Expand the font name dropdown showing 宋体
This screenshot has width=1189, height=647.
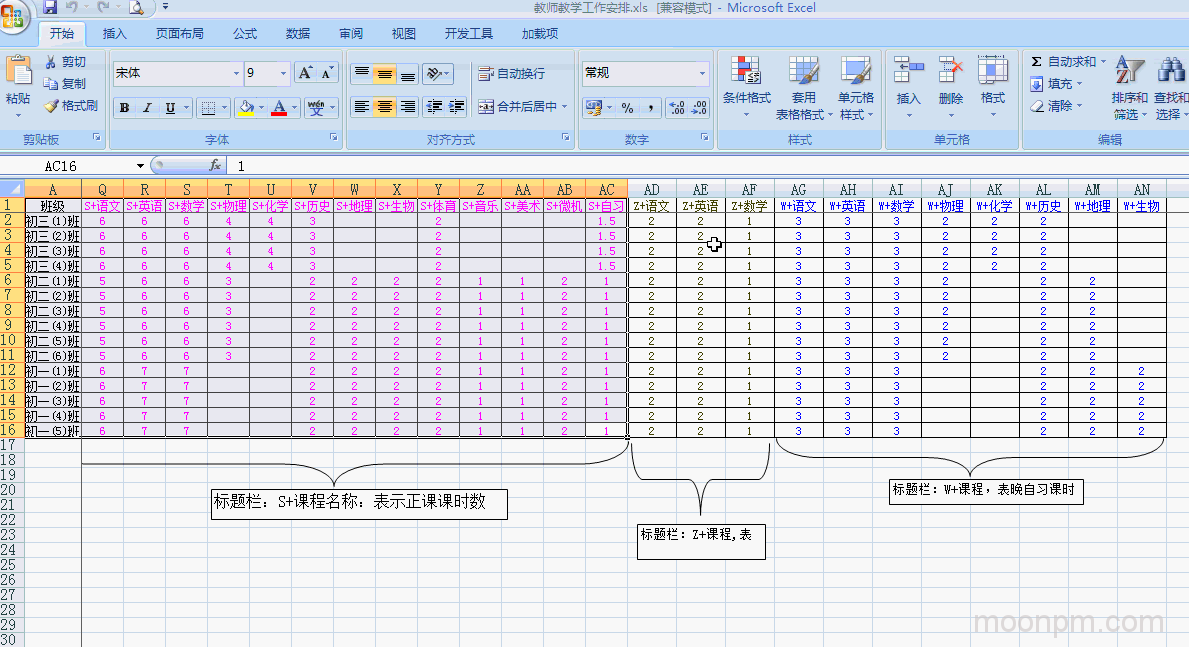[236, 74]
